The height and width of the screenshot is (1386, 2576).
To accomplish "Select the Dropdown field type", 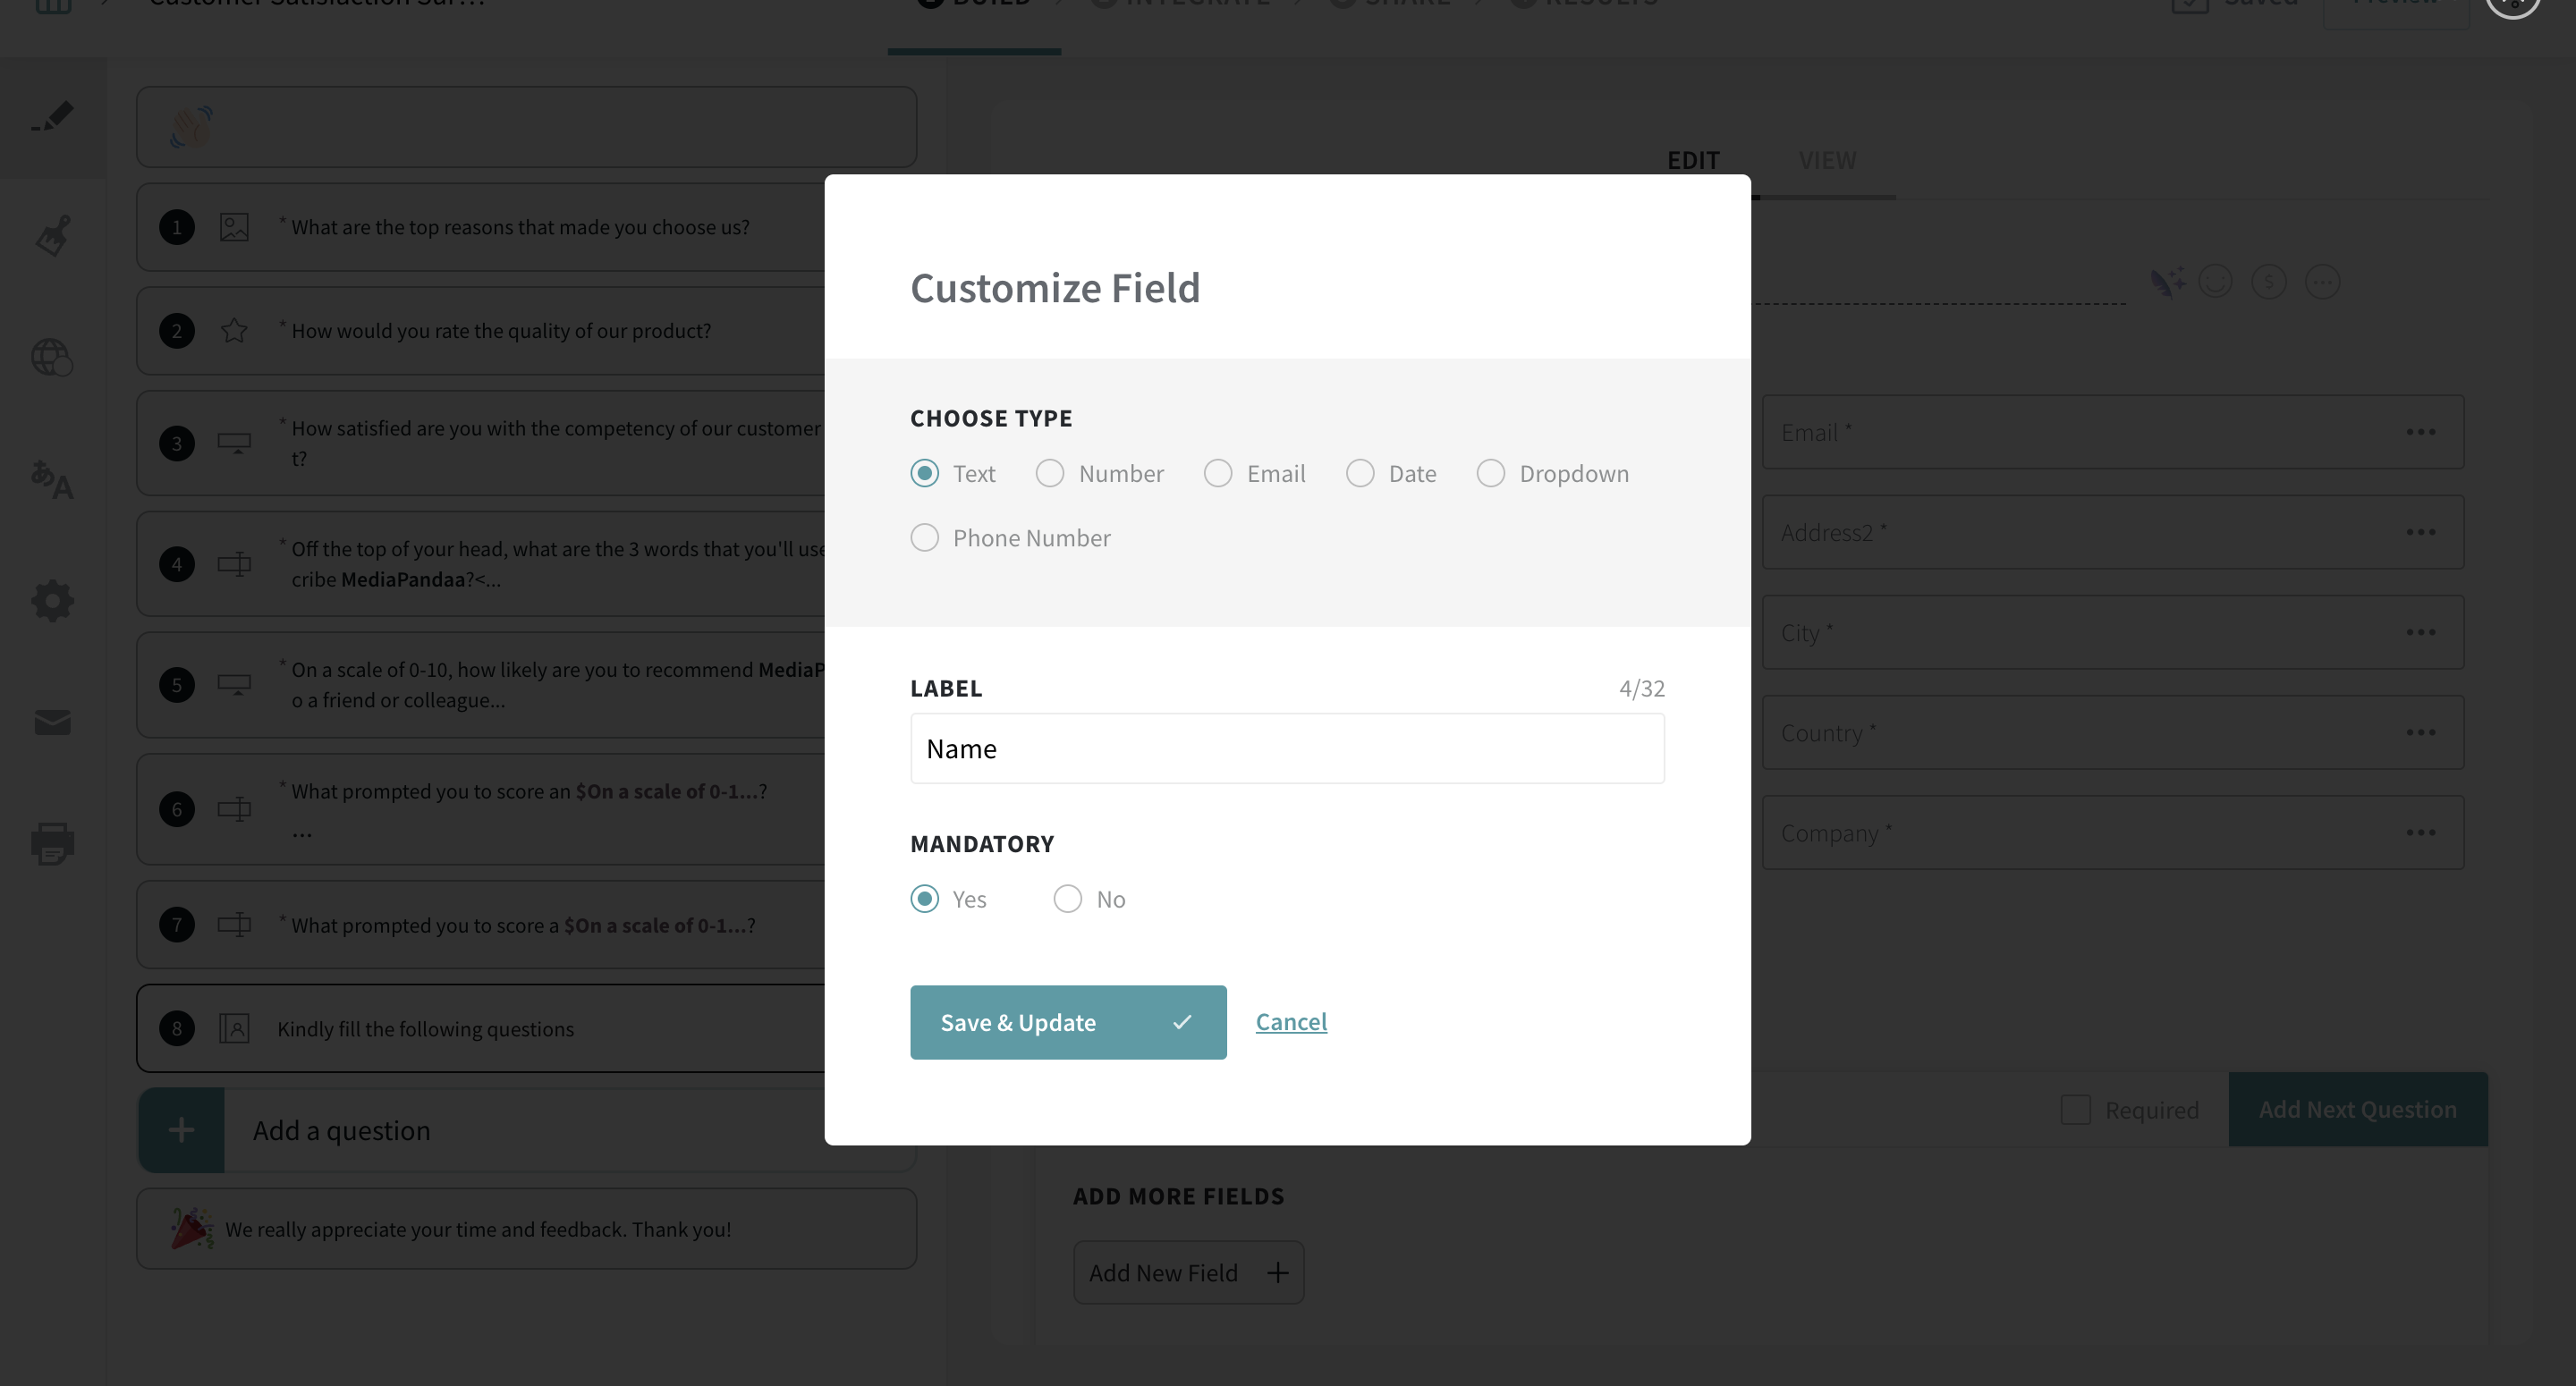I will pos(1490,473).
